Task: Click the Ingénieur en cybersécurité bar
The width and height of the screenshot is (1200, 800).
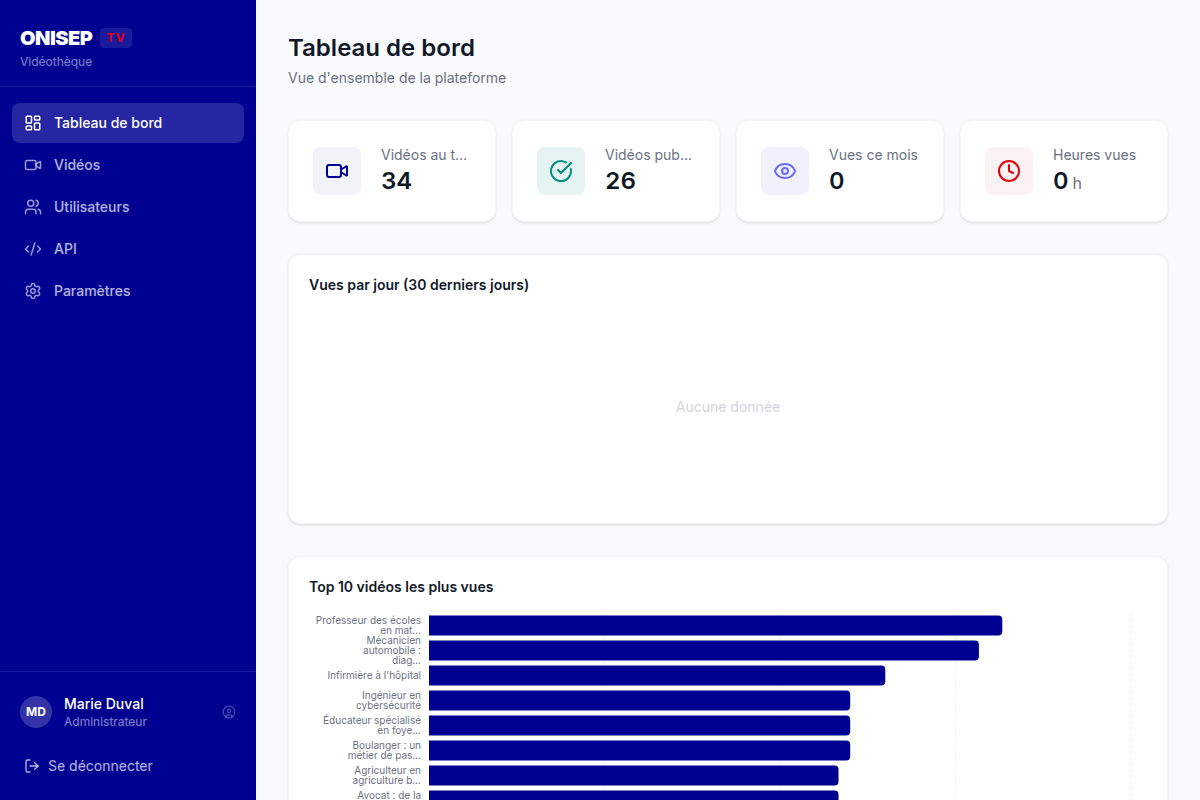Action: tap(639, 700)
